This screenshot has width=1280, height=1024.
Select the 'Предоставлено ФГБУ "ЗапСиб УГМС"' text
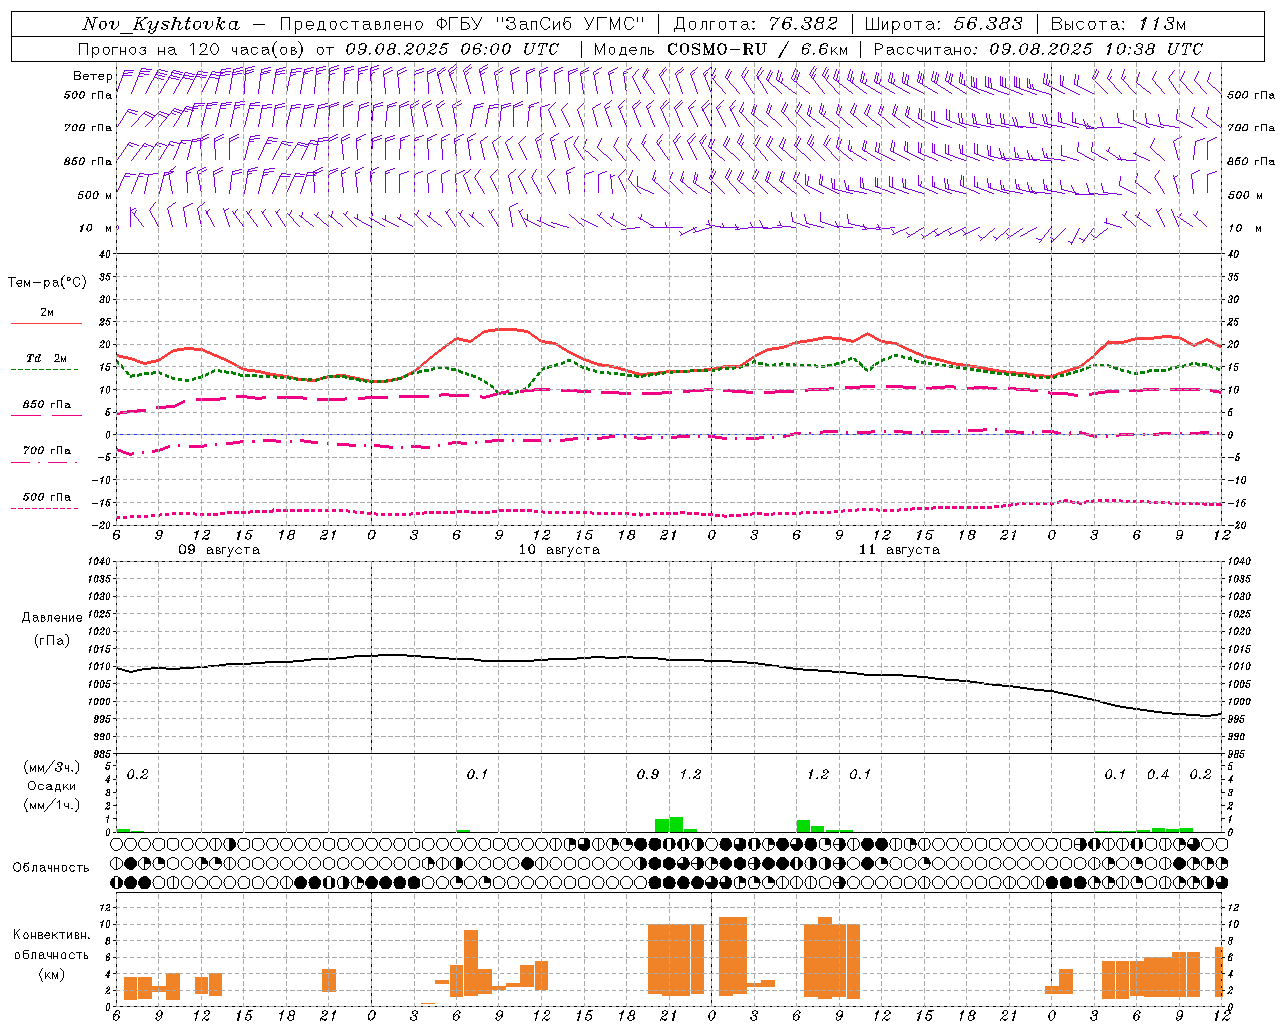point(462,24)
